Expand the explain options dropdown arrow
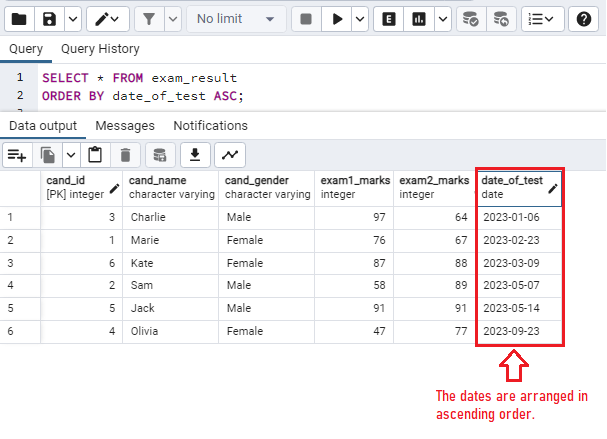This screenshot has height=439, width=607. (x=443, y=19)
